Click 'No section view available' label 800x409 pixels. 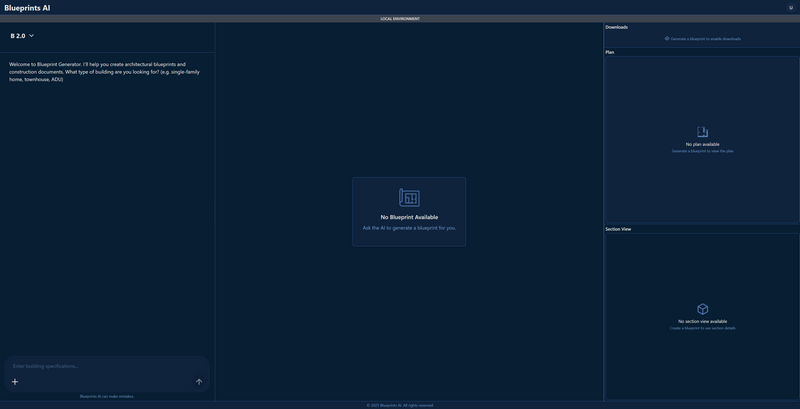(x=703, y=321)
